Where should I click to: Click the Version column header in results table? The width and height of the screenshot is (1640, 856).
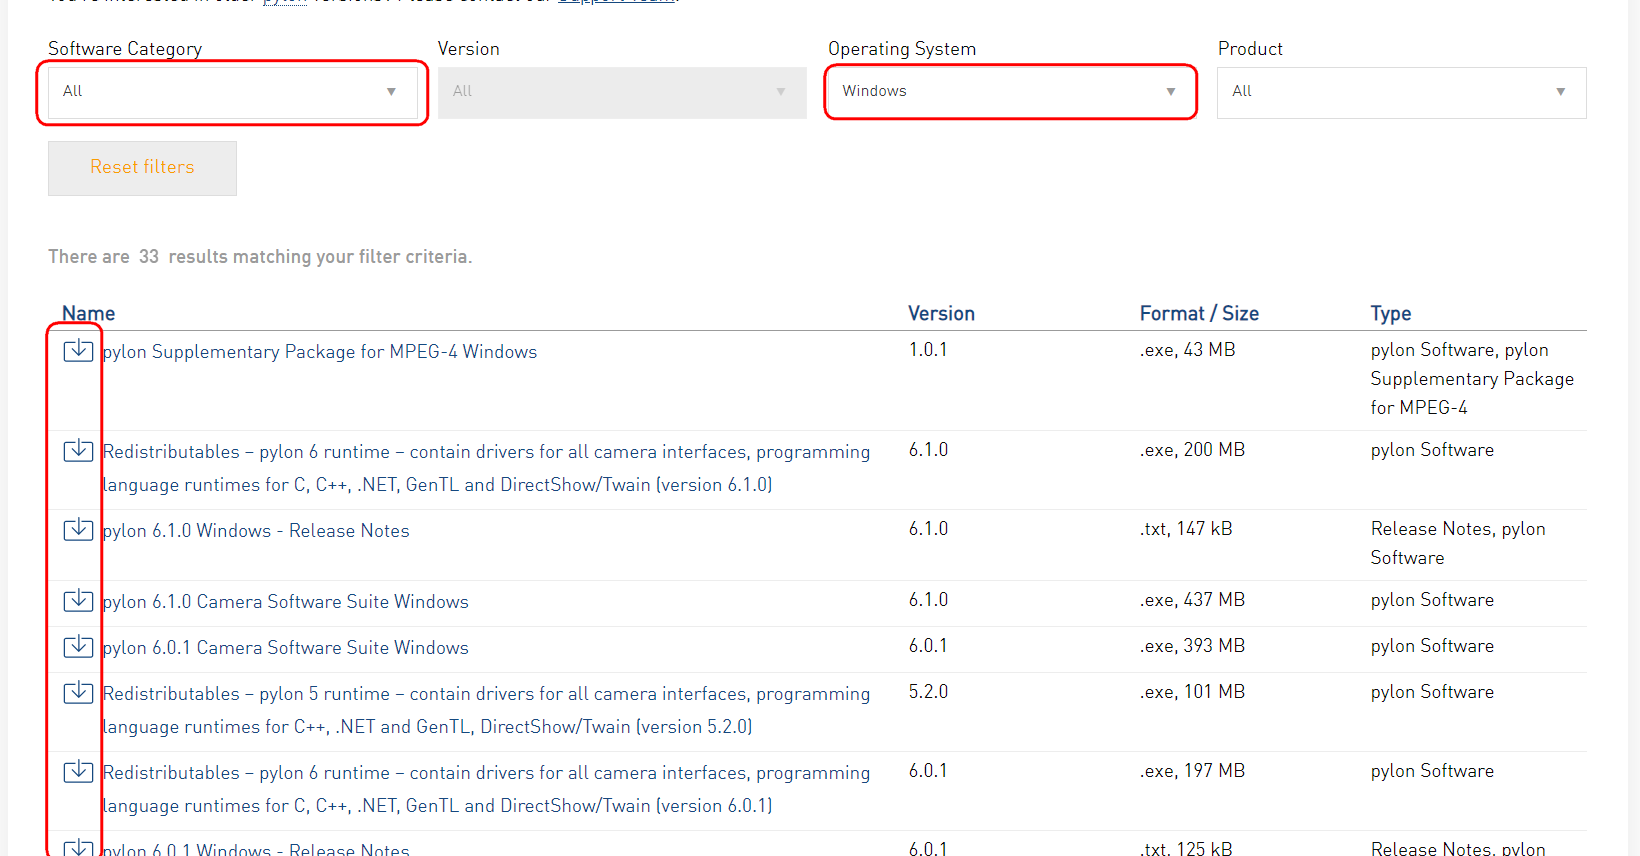(941, 313)
